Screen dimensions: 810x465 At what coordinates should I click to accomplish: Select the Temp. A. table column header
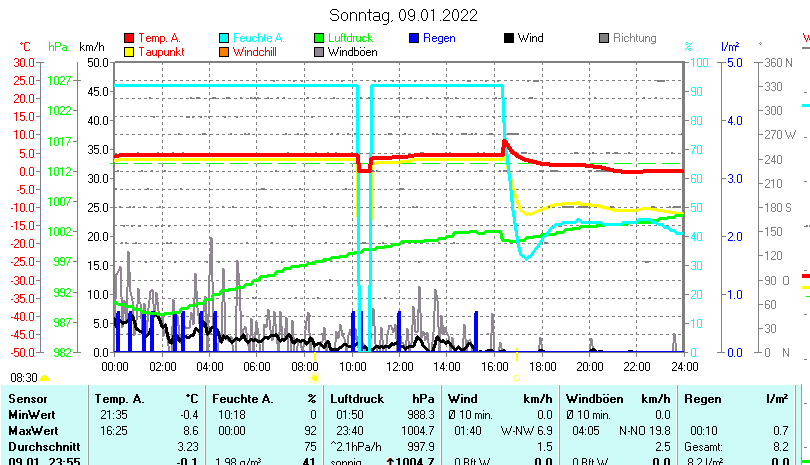pyautogui.click(x=118, y=399)
